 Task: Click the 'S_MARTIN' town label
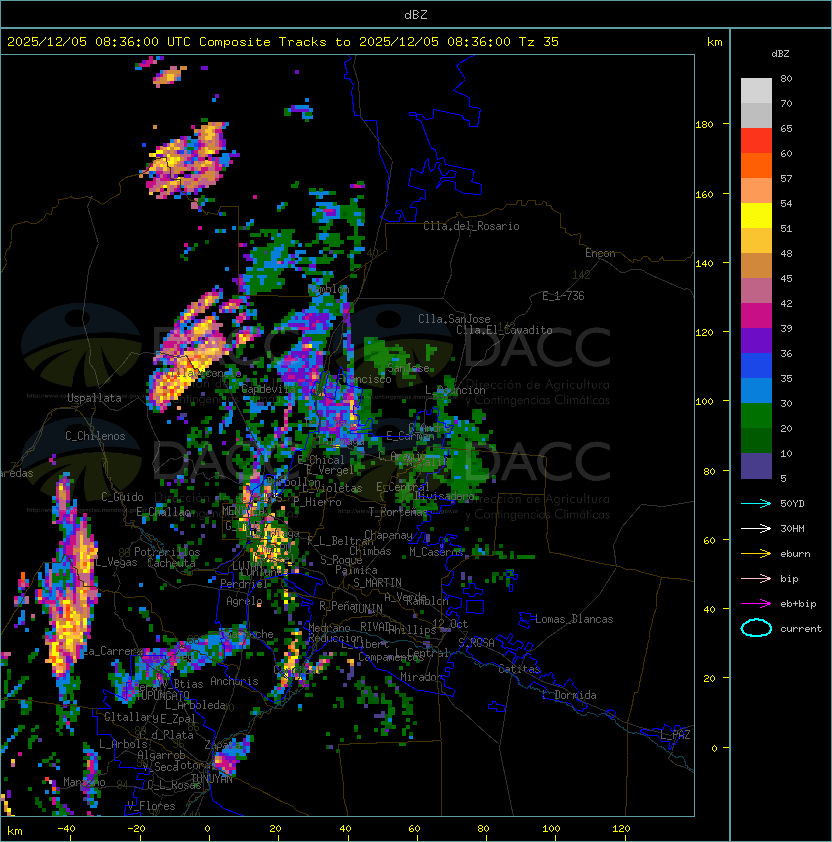pyautogui.click(x=377, y=583)
